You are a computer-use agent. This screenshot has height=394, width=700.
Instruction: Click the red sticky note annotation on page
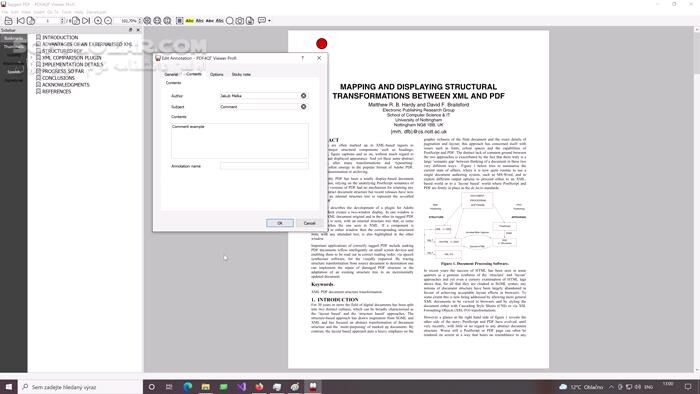[321, 44]
